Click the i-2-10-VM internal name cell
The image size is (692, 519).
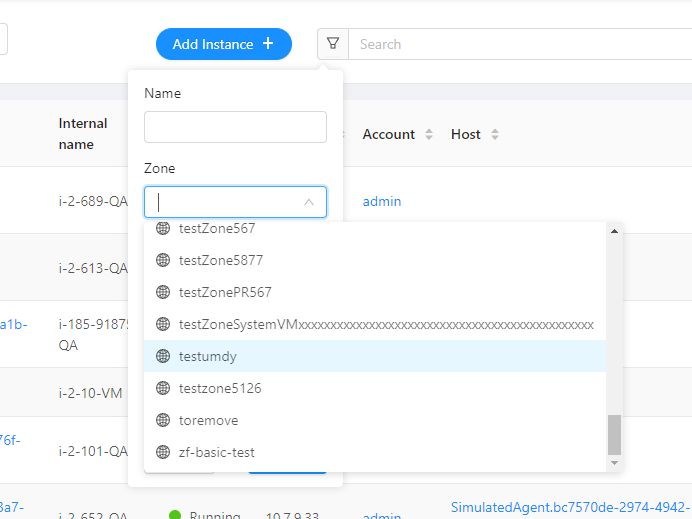click(90, 393)
